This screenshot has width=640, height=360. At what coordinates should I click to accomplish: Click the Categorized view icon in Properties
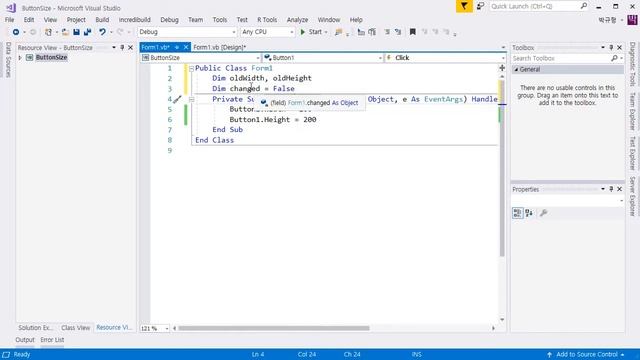[x=518, y=213]
